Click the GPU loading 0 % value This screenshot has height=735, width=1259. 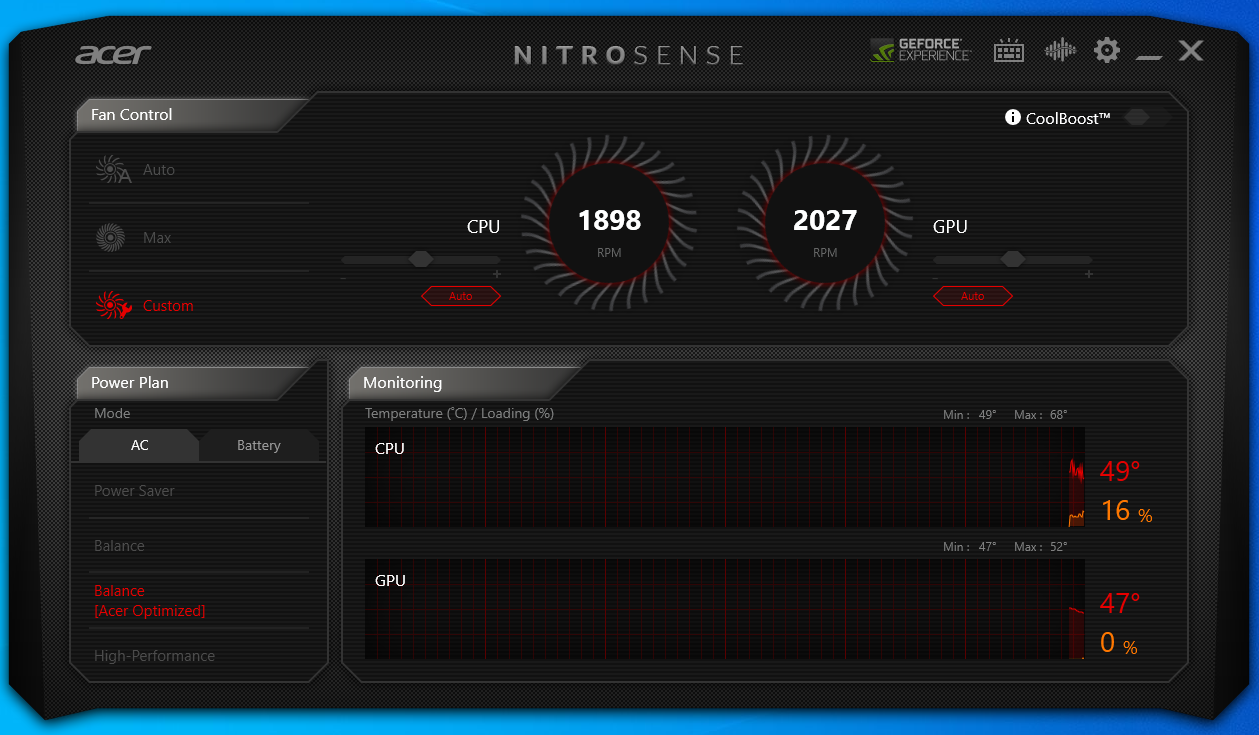tap(1119, 643)
